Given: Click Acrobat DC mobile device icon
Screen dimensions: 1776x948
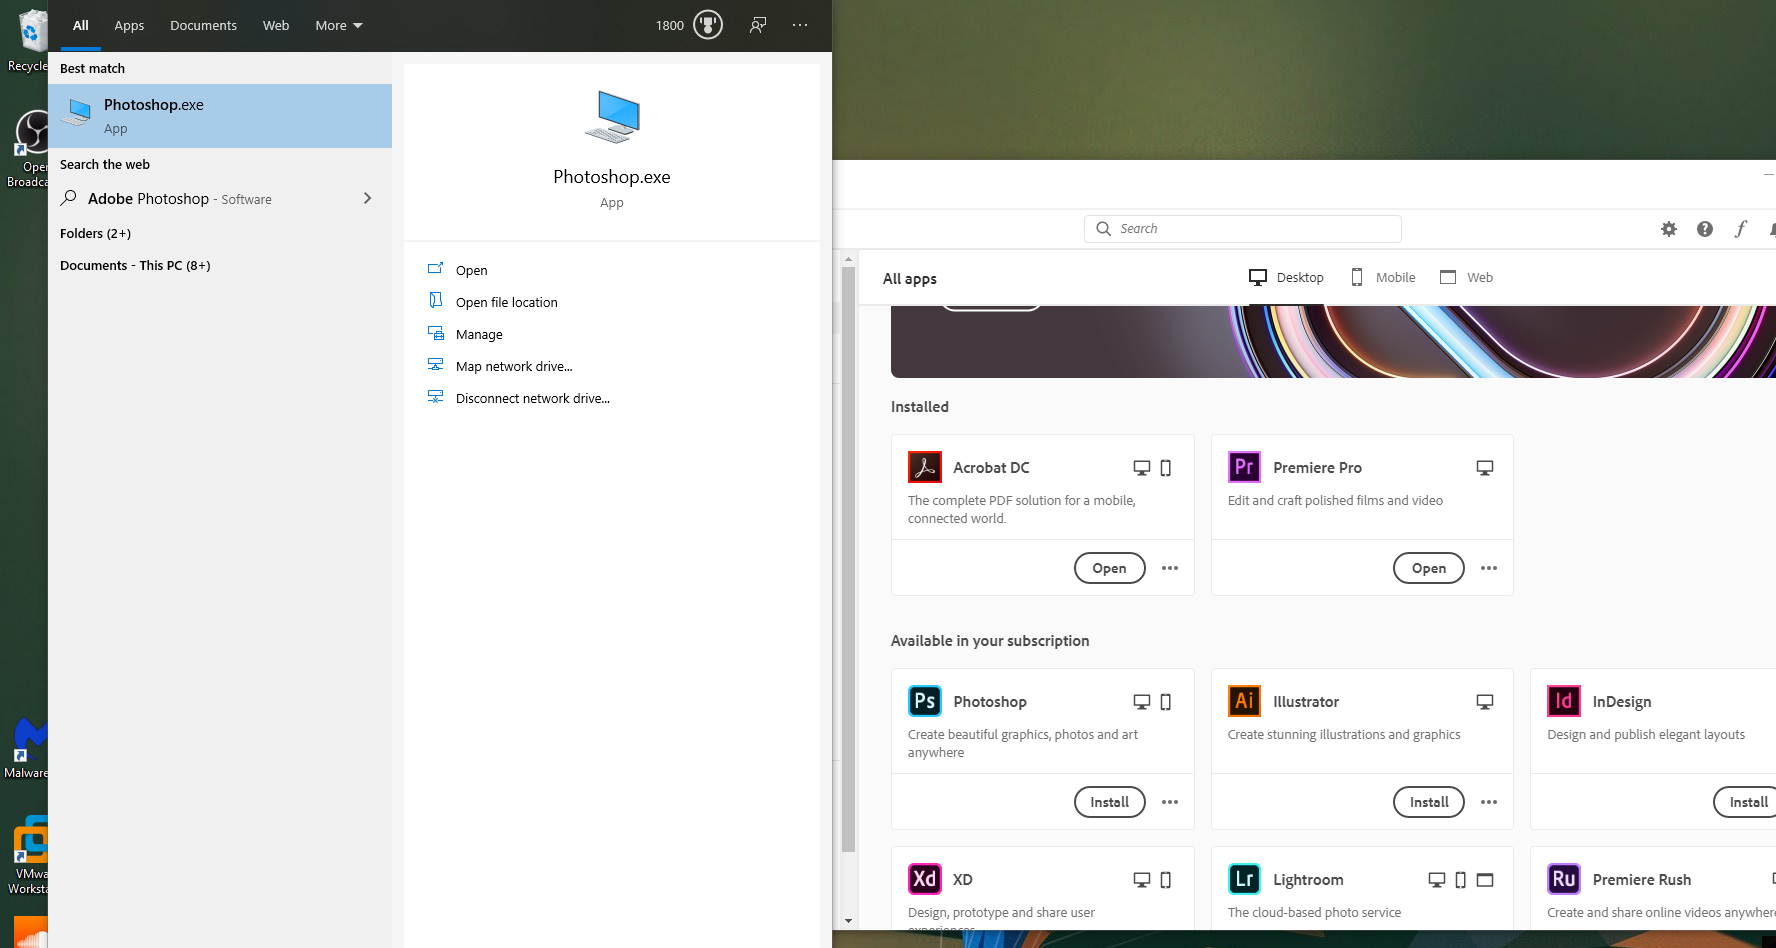Looking at the screenshot, I should pyautogui.click(x=1166, y=468).
